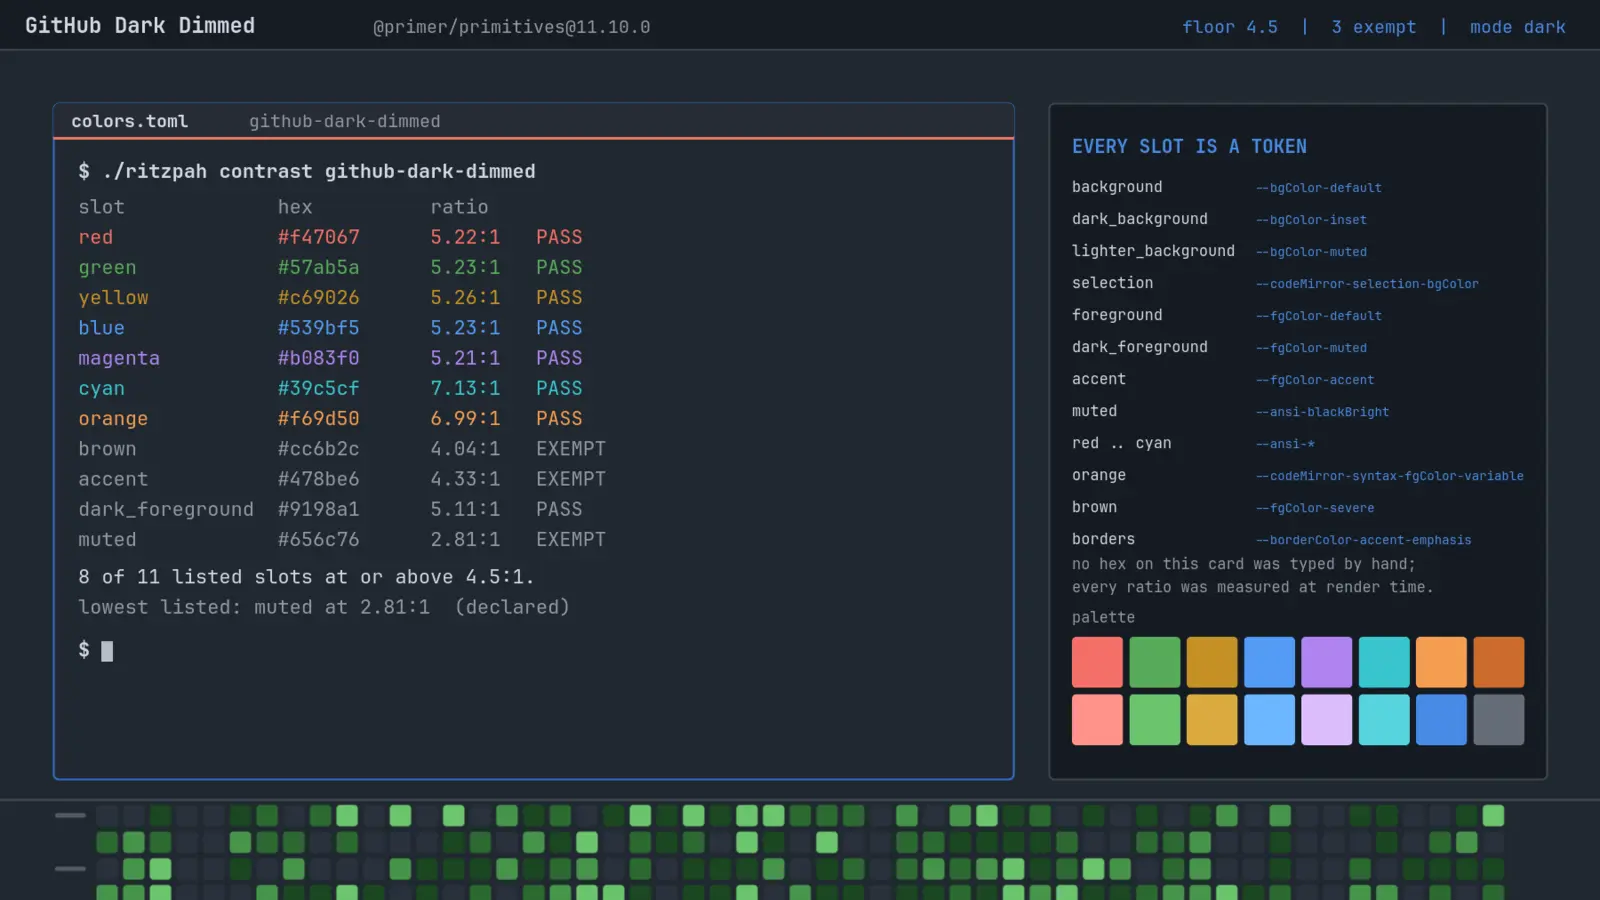Click the floor 4.5 header link

click(1230, 27)
